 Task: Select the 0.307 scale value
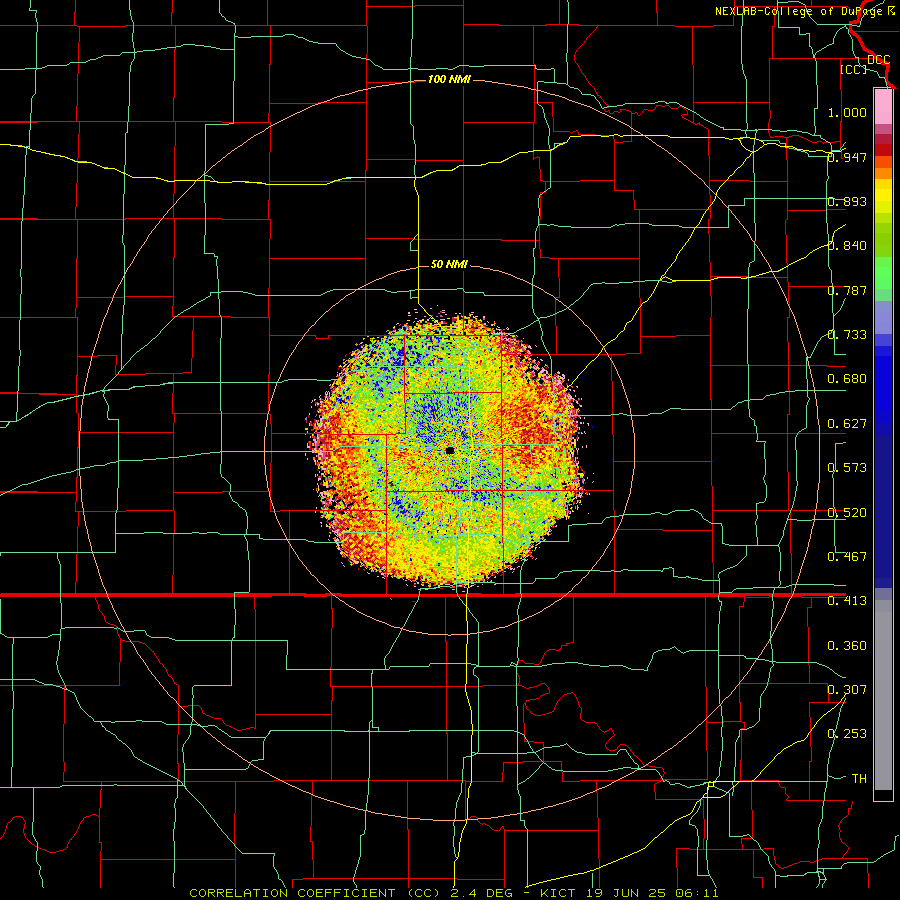847,690
